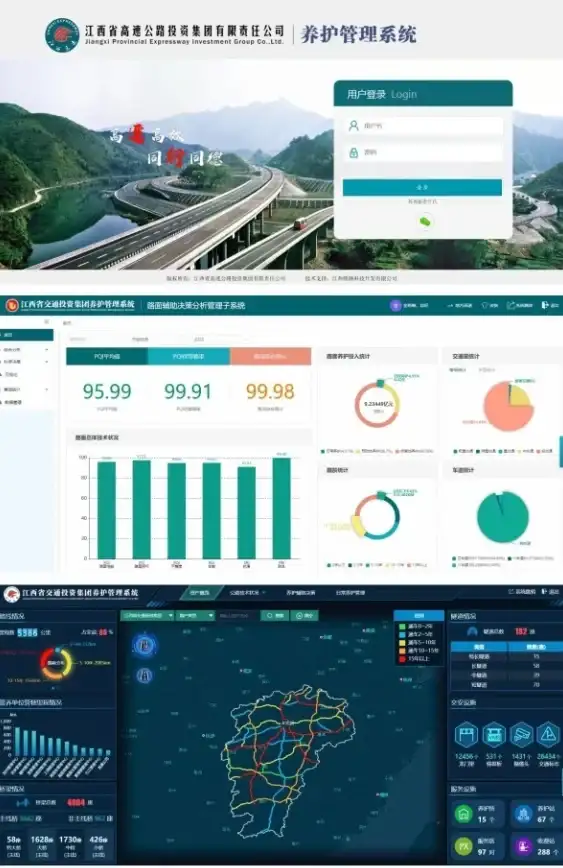Screen dimensions: 563x868
Task: Click the logout icon in teal header
Action: click(545, 305)
